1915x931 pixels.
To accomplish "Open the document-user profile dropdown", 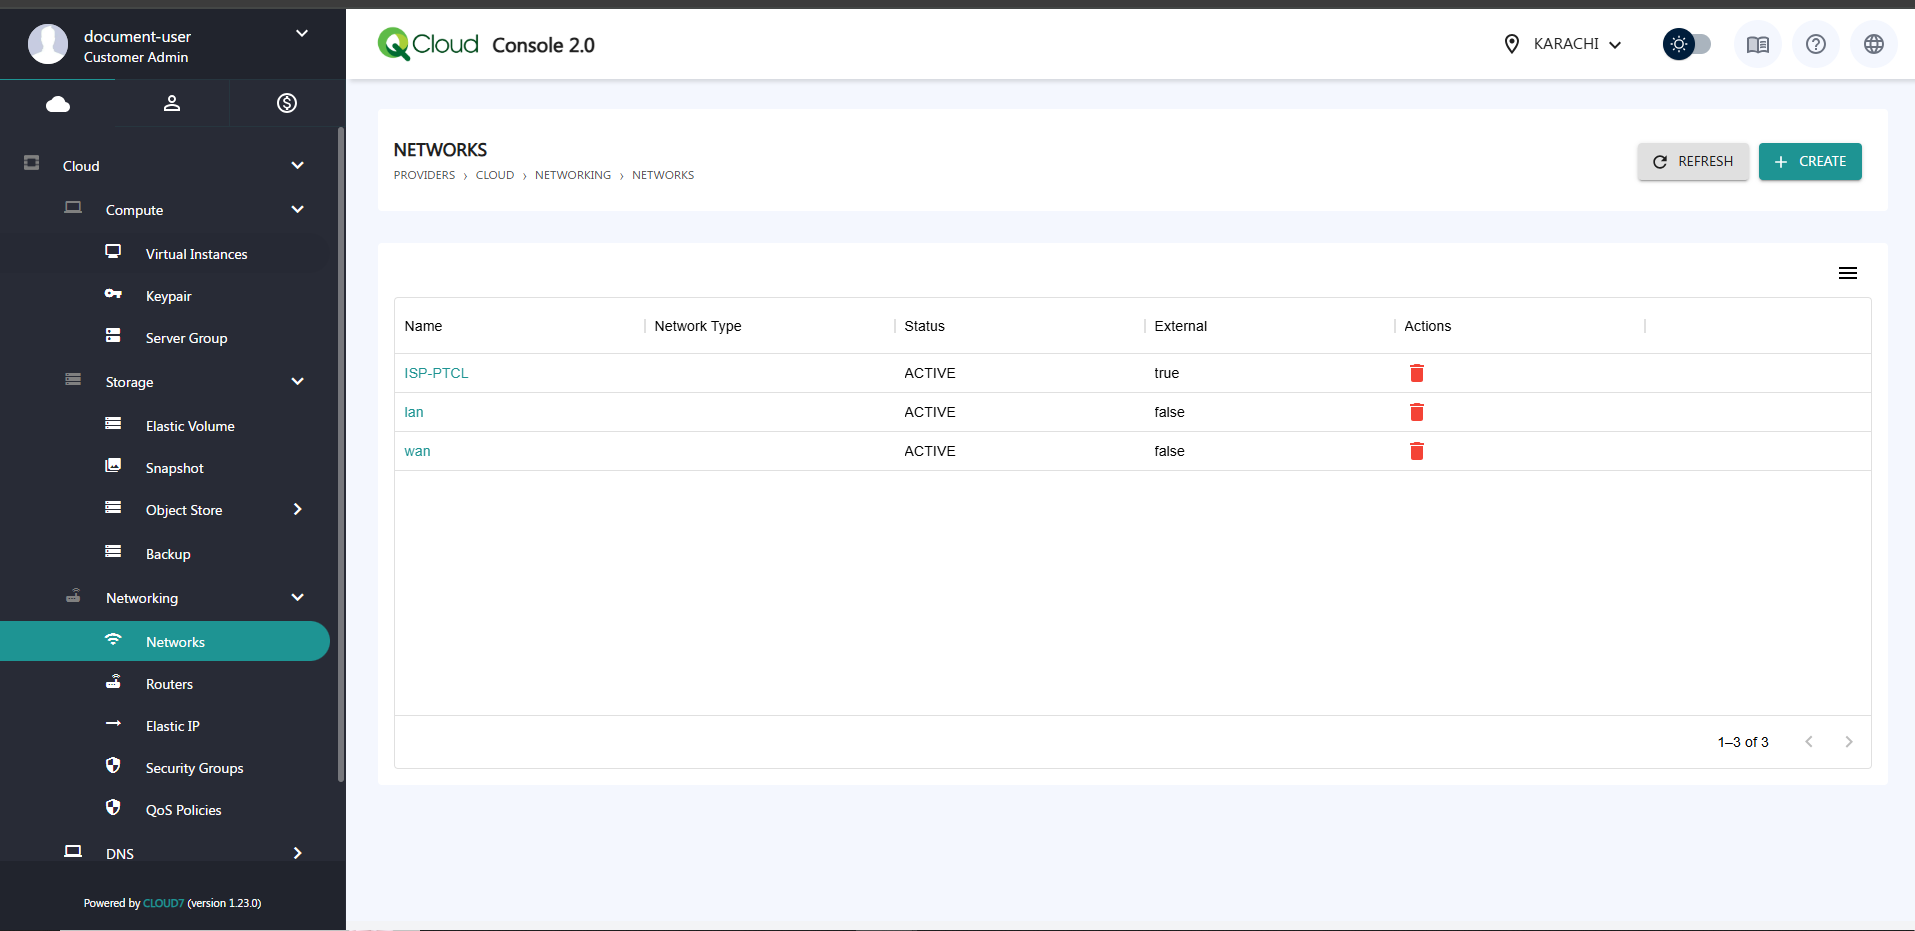I will tap(301, 34).
